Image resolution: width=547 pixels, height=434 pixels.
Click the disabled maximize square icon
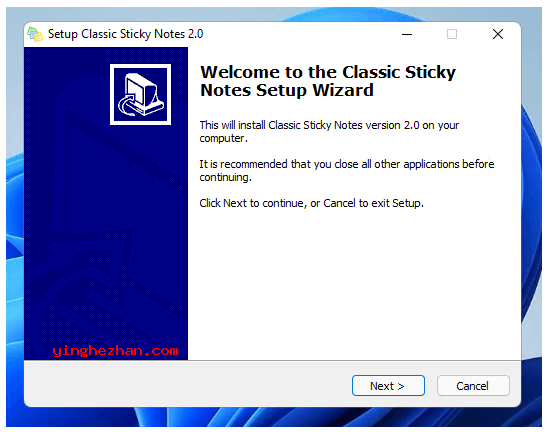[452, 34]
